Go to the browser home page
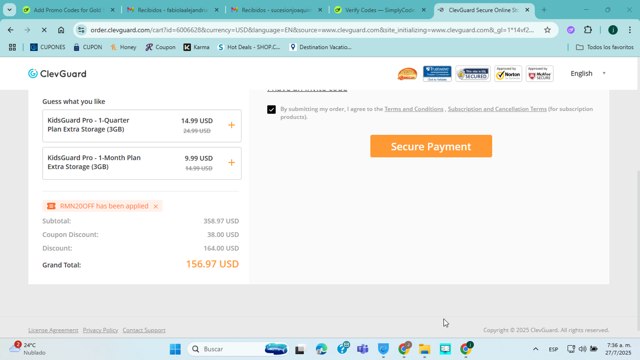This screenshot has width=640, height=360. [61, 30]
